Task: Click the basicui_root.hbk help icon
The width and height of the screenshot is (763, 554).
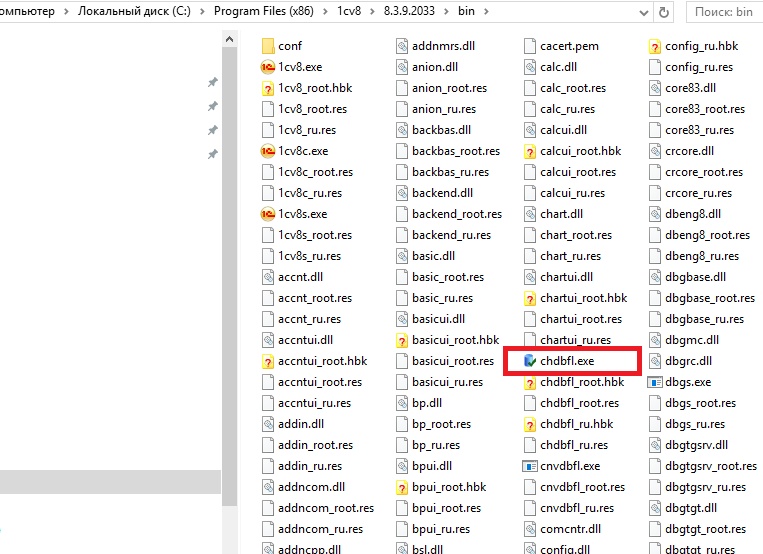Action: coord(402,340)
